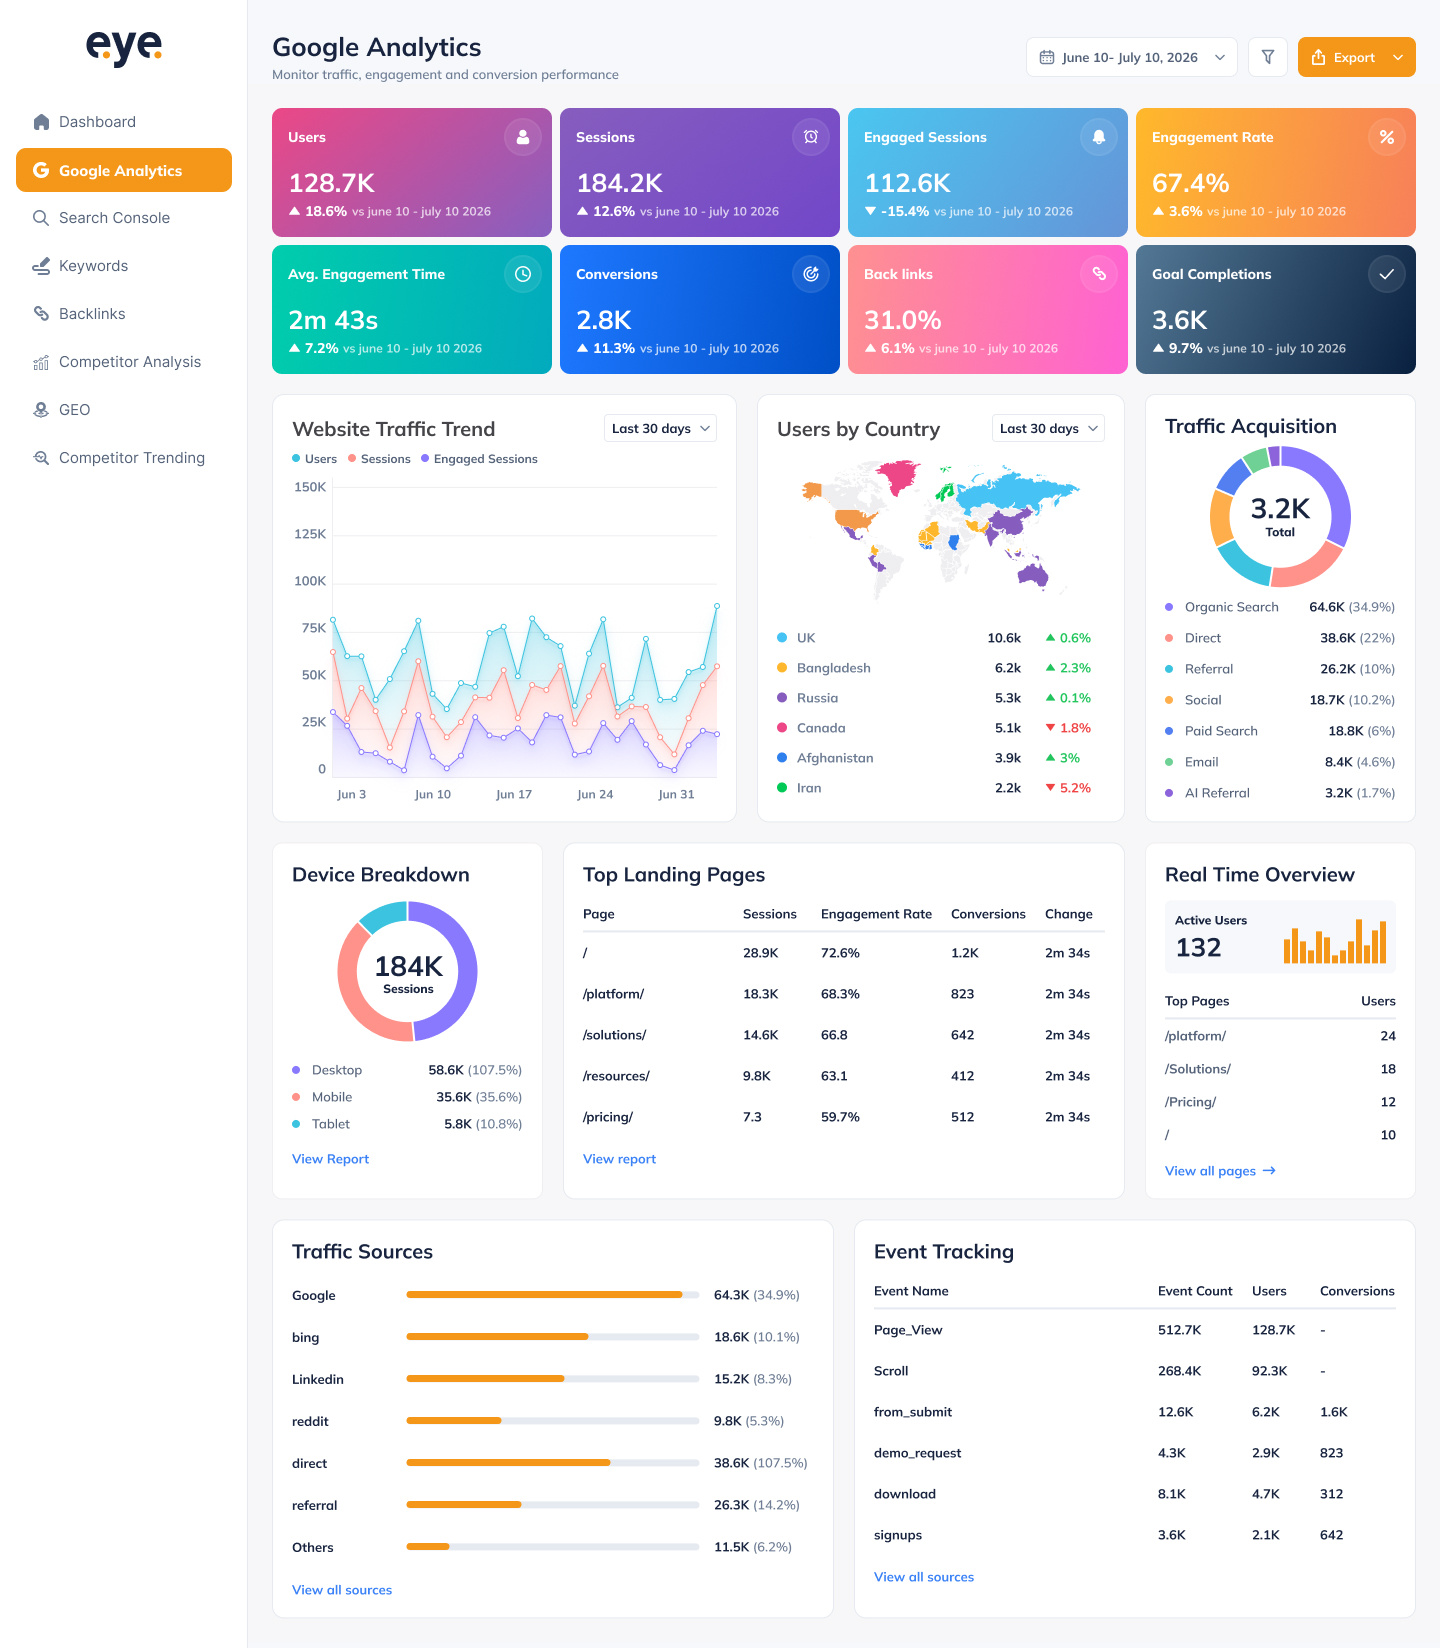Open Competitor Analysis from the sidebar
Screen dimensions: 1440x1648
pos(124,362)
